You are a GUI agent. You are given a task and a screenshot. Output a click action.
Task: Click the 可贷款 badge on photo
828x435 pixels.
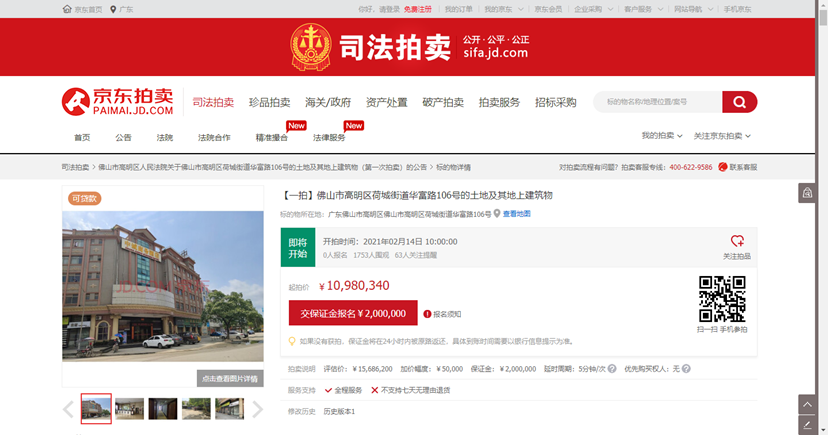[x=84, y=198]
